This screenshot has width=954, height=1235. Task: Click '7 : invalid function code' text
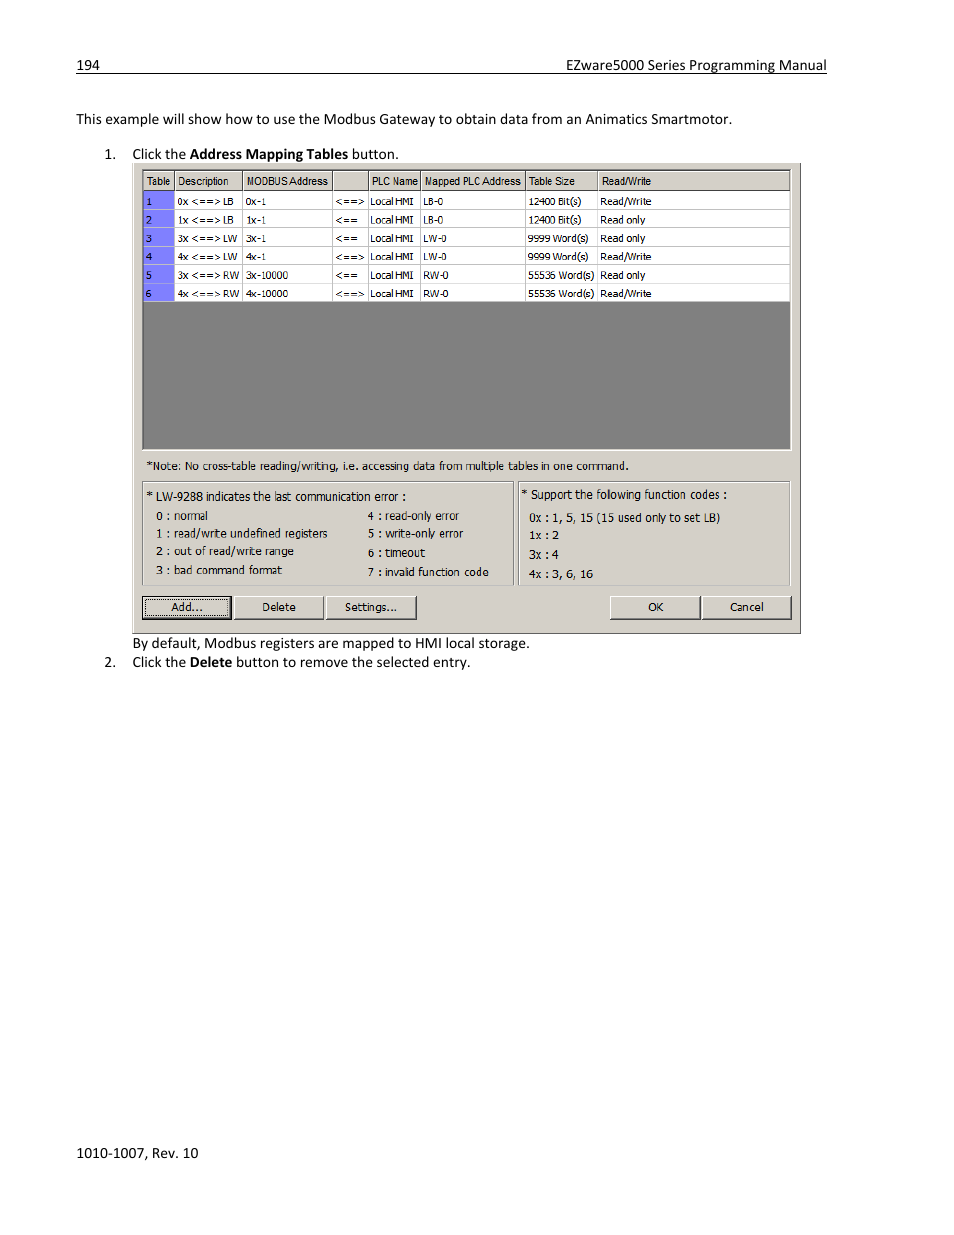coord(428,572)
